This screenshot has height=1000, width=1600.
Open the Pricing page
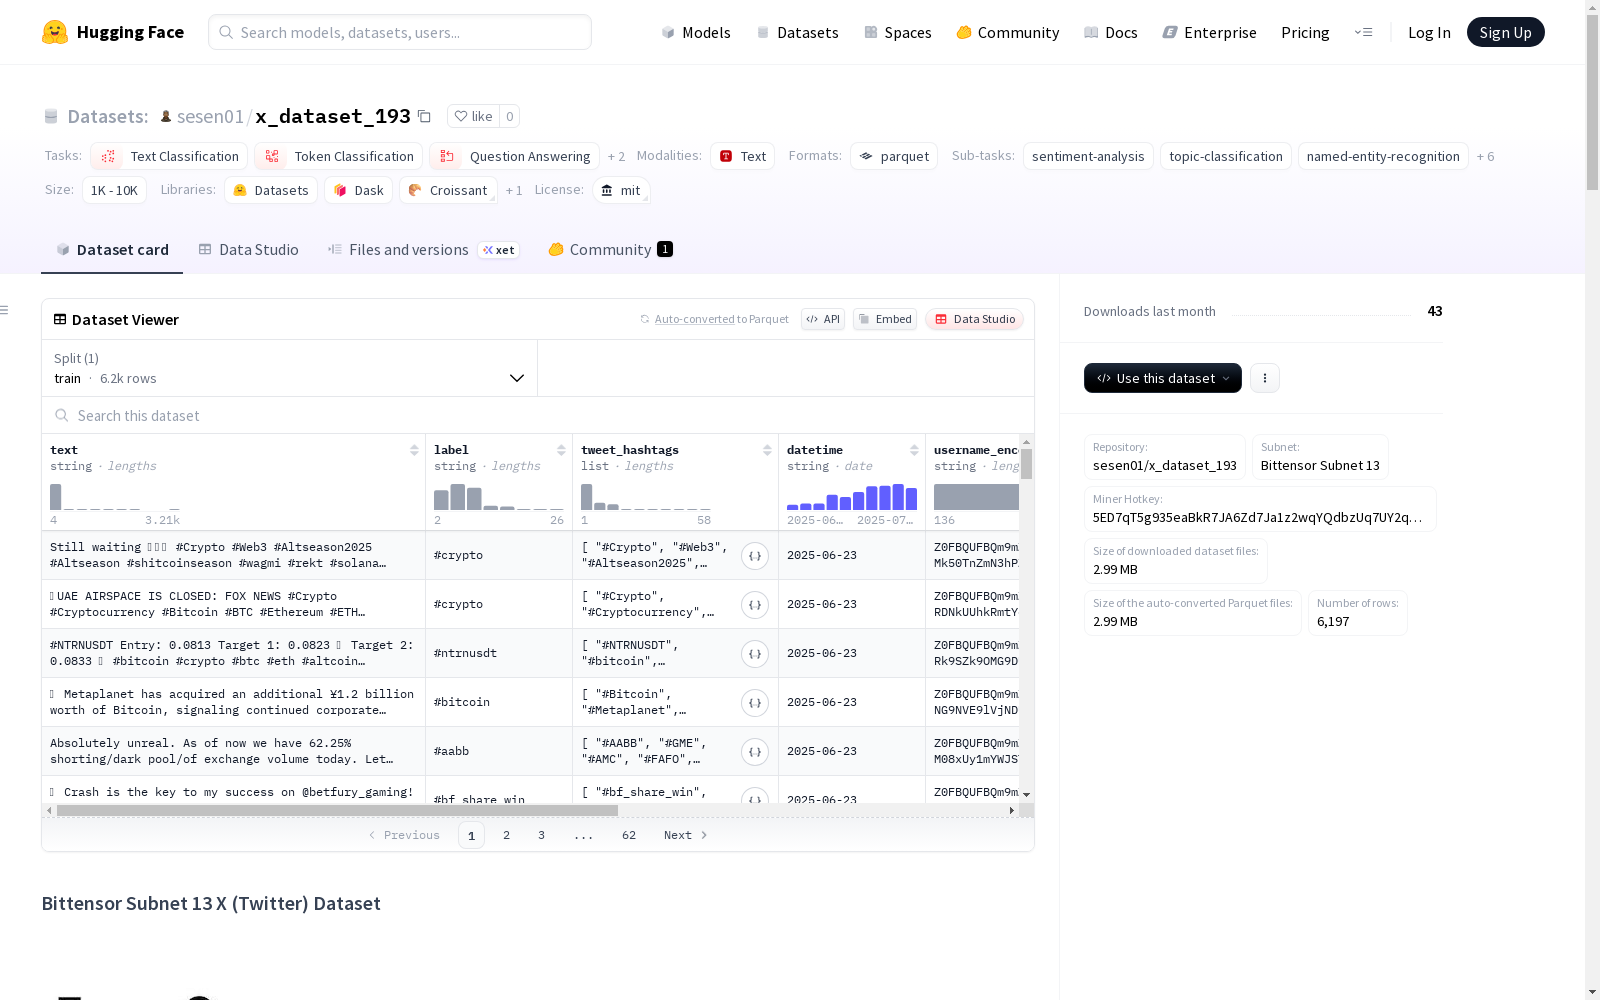click(1305, 32)
